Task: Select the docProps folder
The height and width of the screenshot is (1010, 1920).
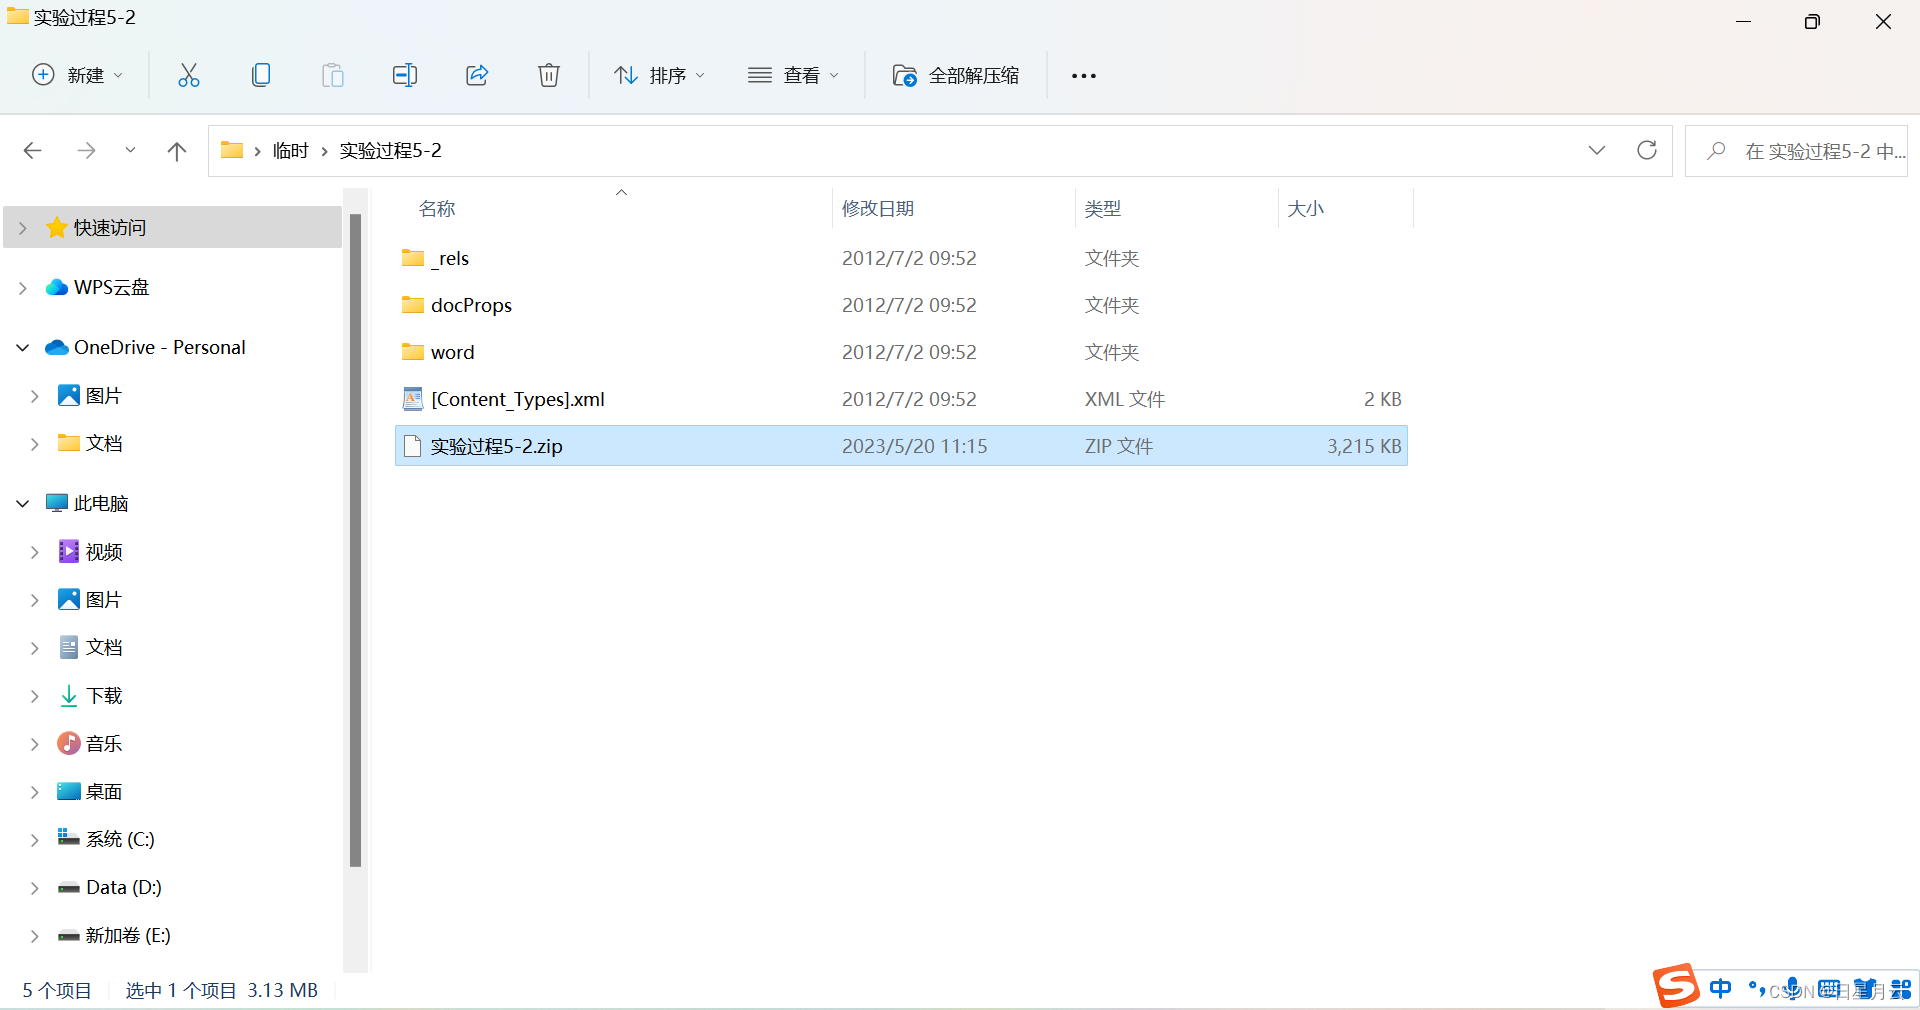Action: pyautogui.click(x=901, y=305)
